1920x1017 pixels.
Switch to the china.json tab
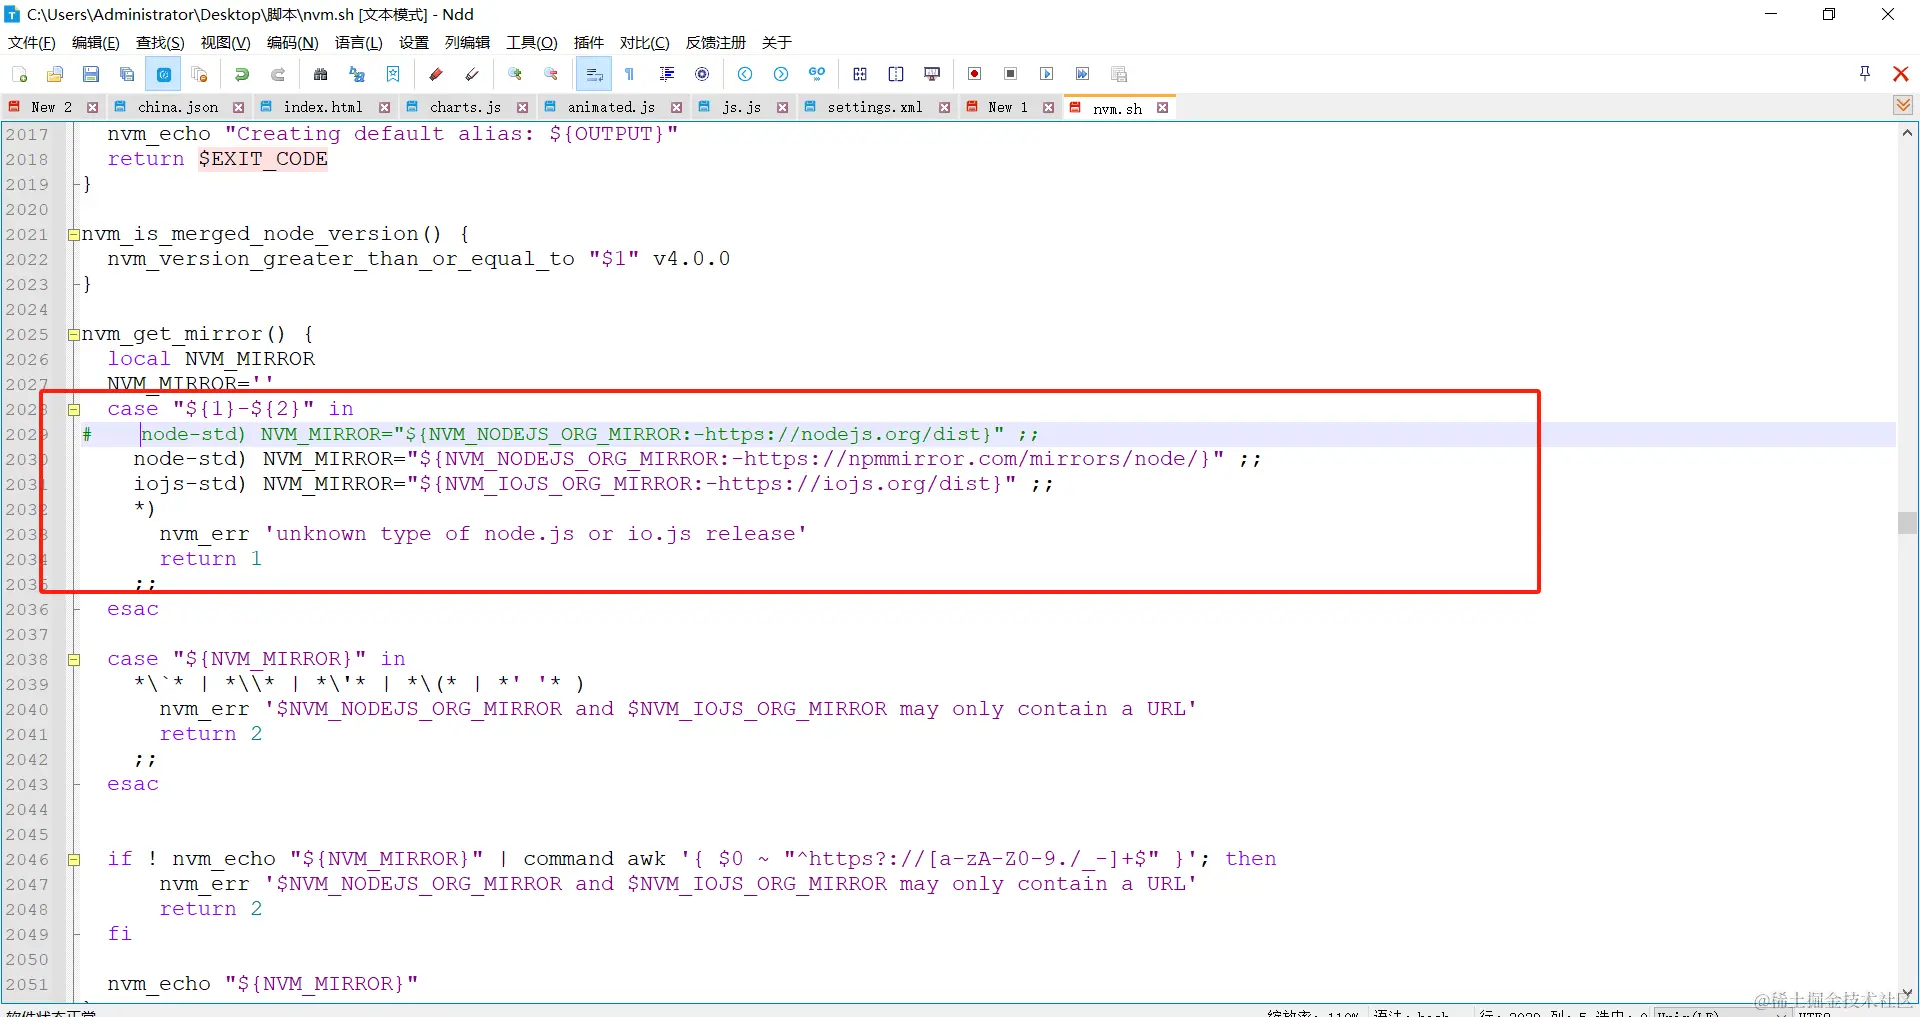(x=178, y=107)
